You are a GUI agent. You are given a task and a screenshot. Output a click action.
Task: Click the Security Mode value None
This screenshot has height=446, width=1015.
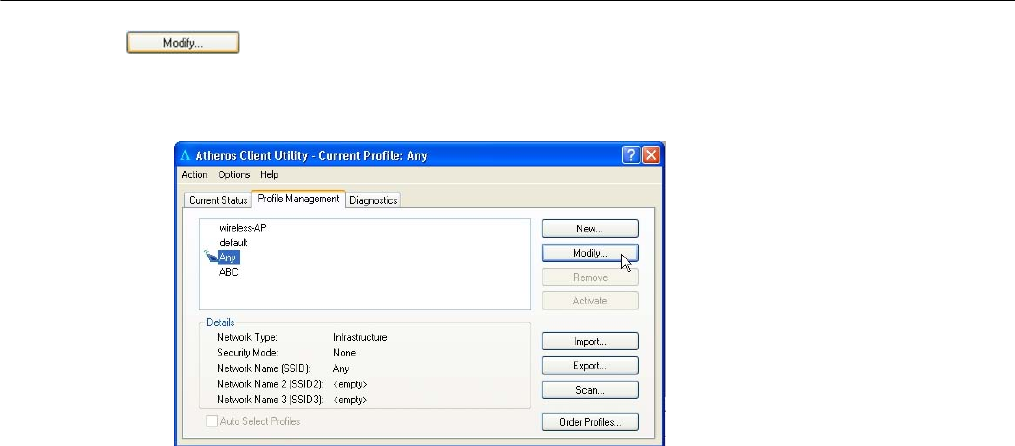pos(344,353)
